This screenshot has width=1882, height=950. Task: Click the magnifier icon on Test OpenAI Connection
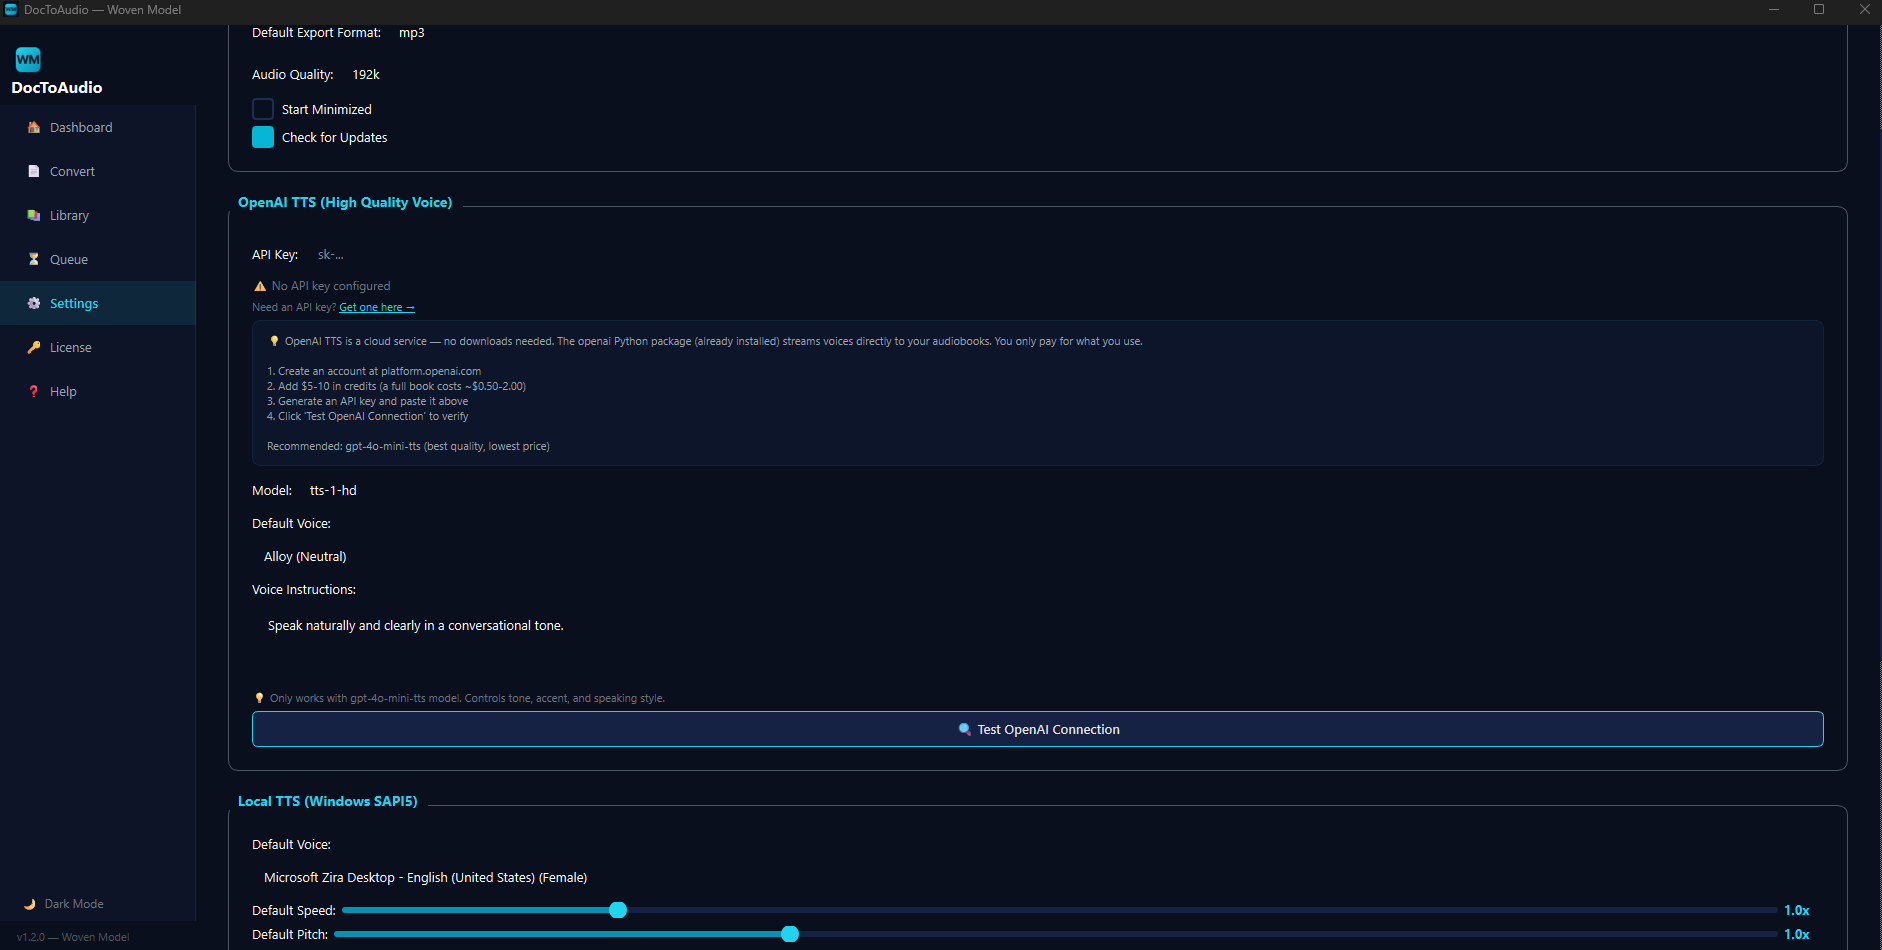(965, 729)
